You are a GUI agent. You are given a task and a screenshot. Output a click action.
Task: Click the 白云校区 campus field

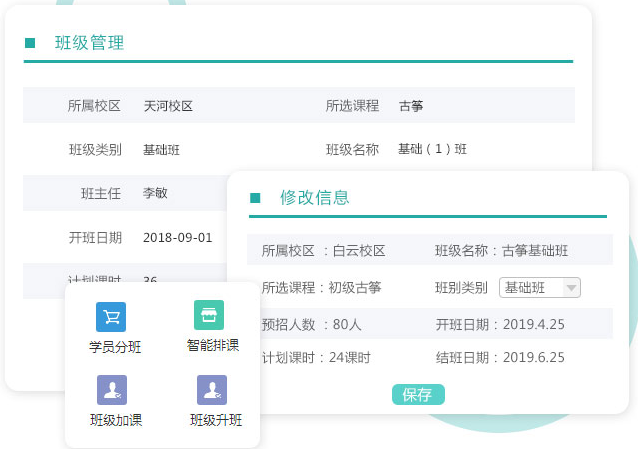[359, 251]
